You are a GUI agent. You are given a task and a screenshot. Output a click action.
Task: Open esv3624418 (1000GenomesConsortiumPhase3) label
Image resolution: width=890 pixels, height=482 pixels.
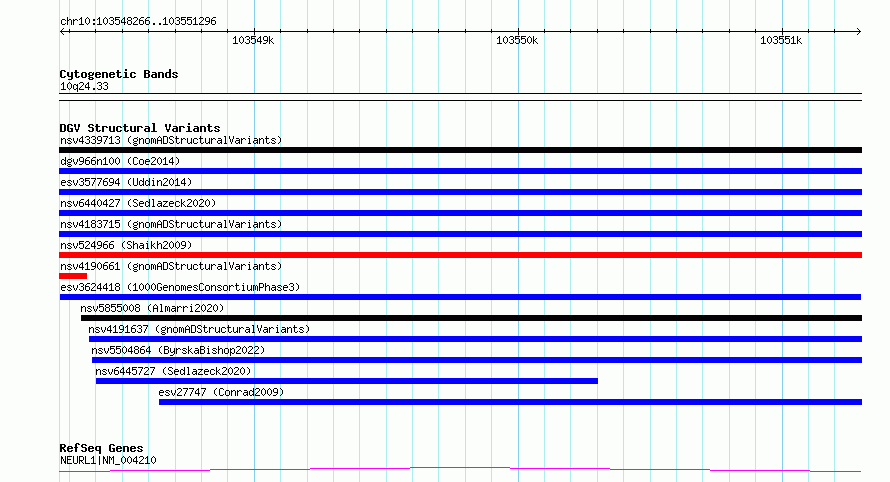coord(180,287)
